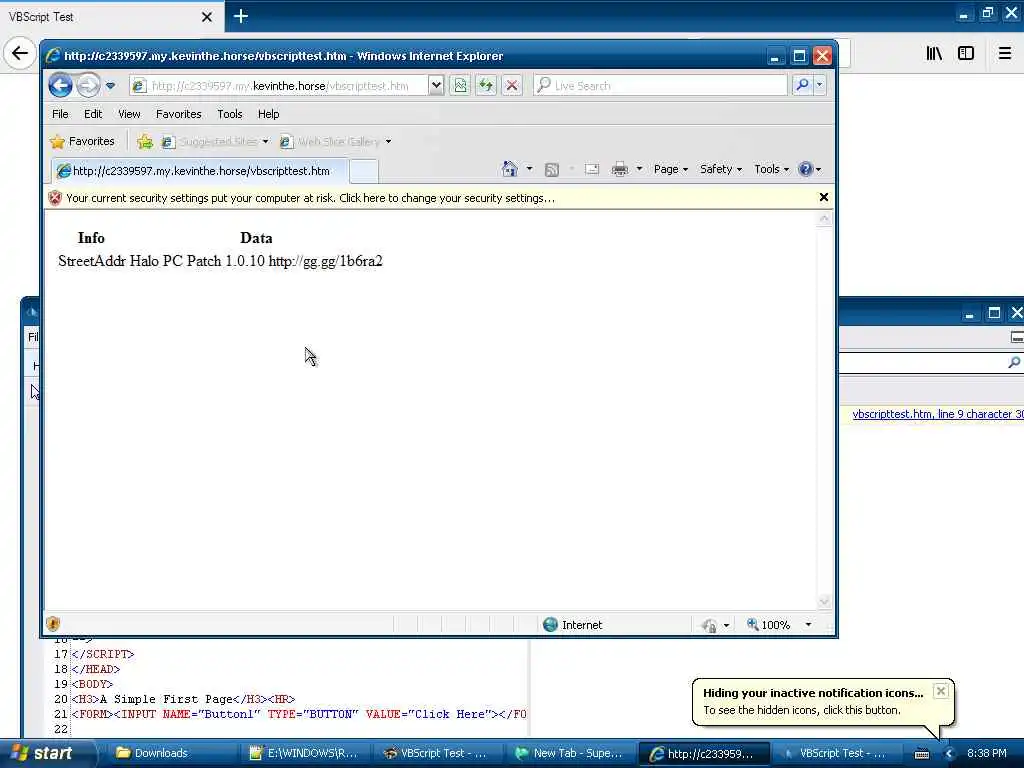
Task: Open a new tab in the background browser
Action: pos(241,16)
